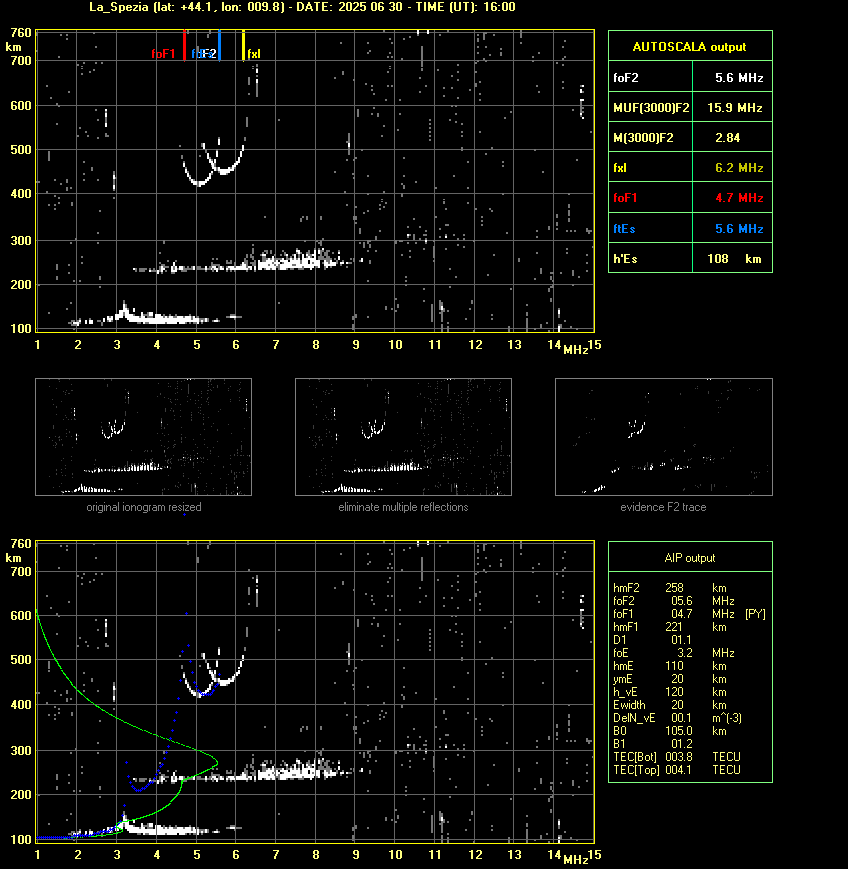Viewport: 848px width, 869px height.
Task: Select the Ewidth 20 km row
Action: click(670, 705)
